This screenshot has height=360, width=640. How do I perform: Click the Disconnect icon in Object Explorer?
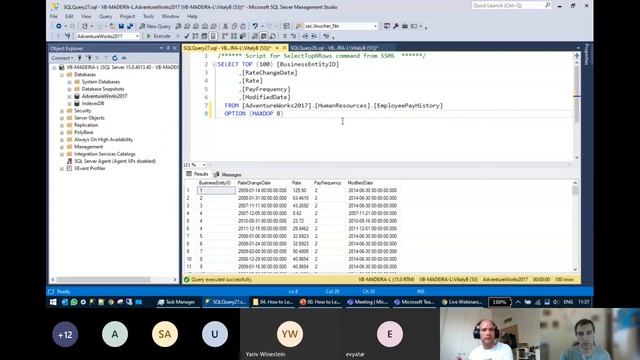(x=89, y=58)
